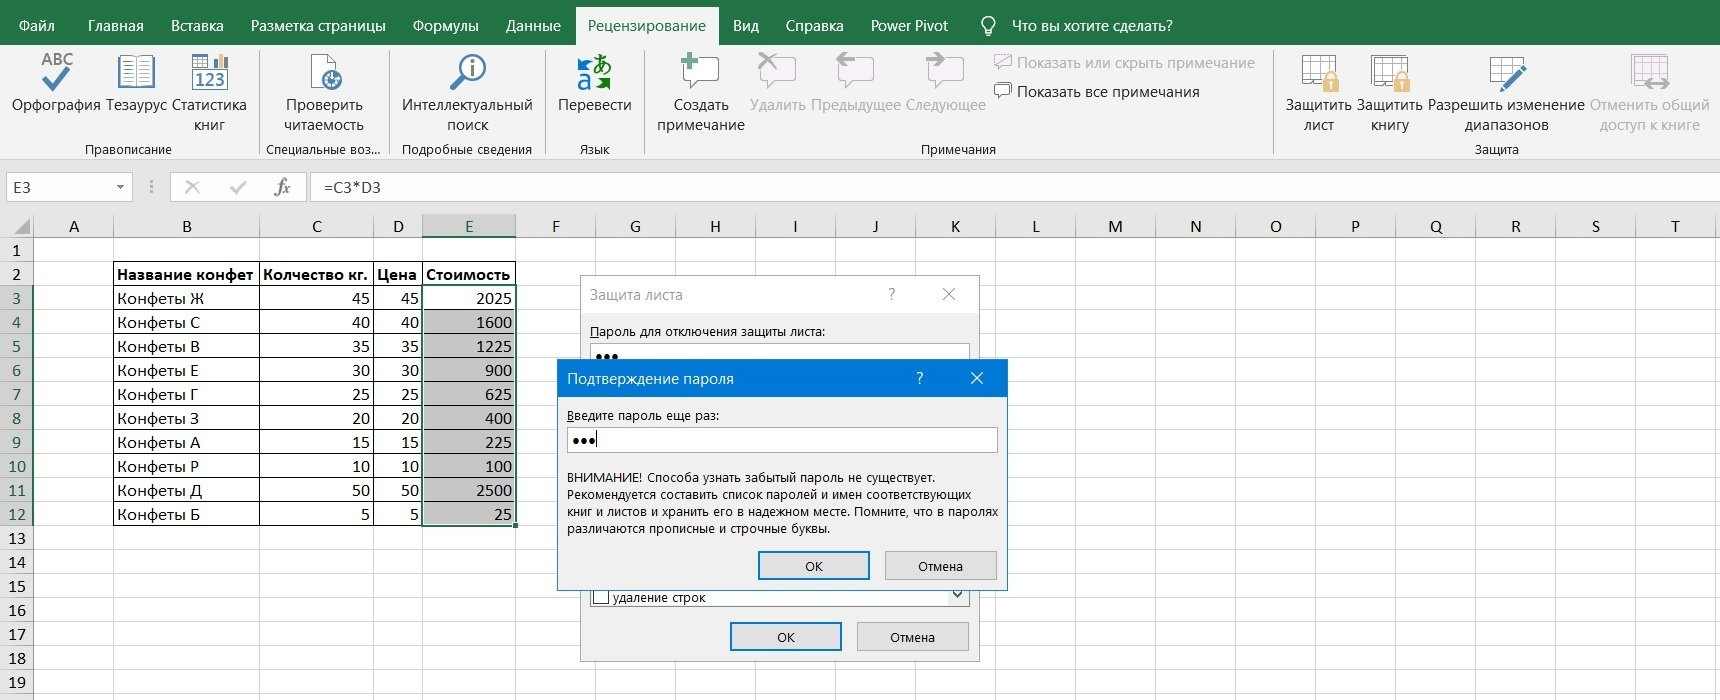Image resolution: width=1720 pixels, height=700 pixels.
Task: Select column E header
Action: point(468,227)
